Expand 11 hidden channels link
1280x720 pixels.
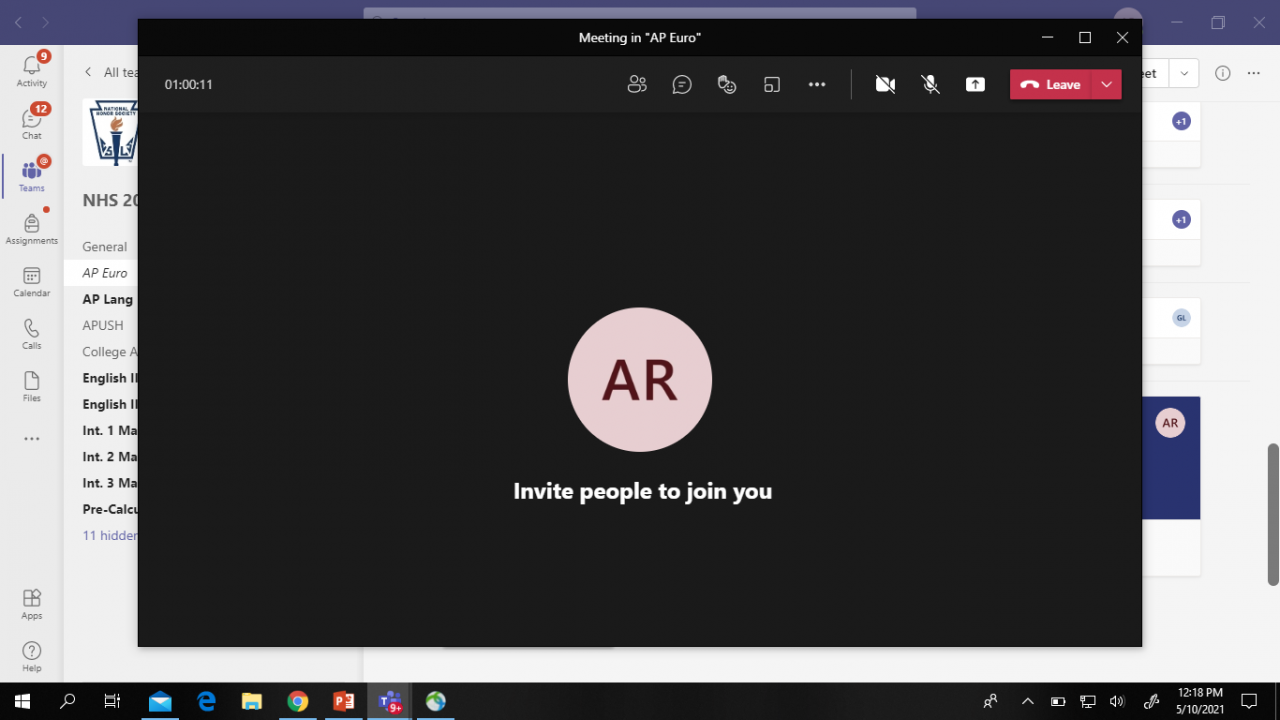(110, 535)
